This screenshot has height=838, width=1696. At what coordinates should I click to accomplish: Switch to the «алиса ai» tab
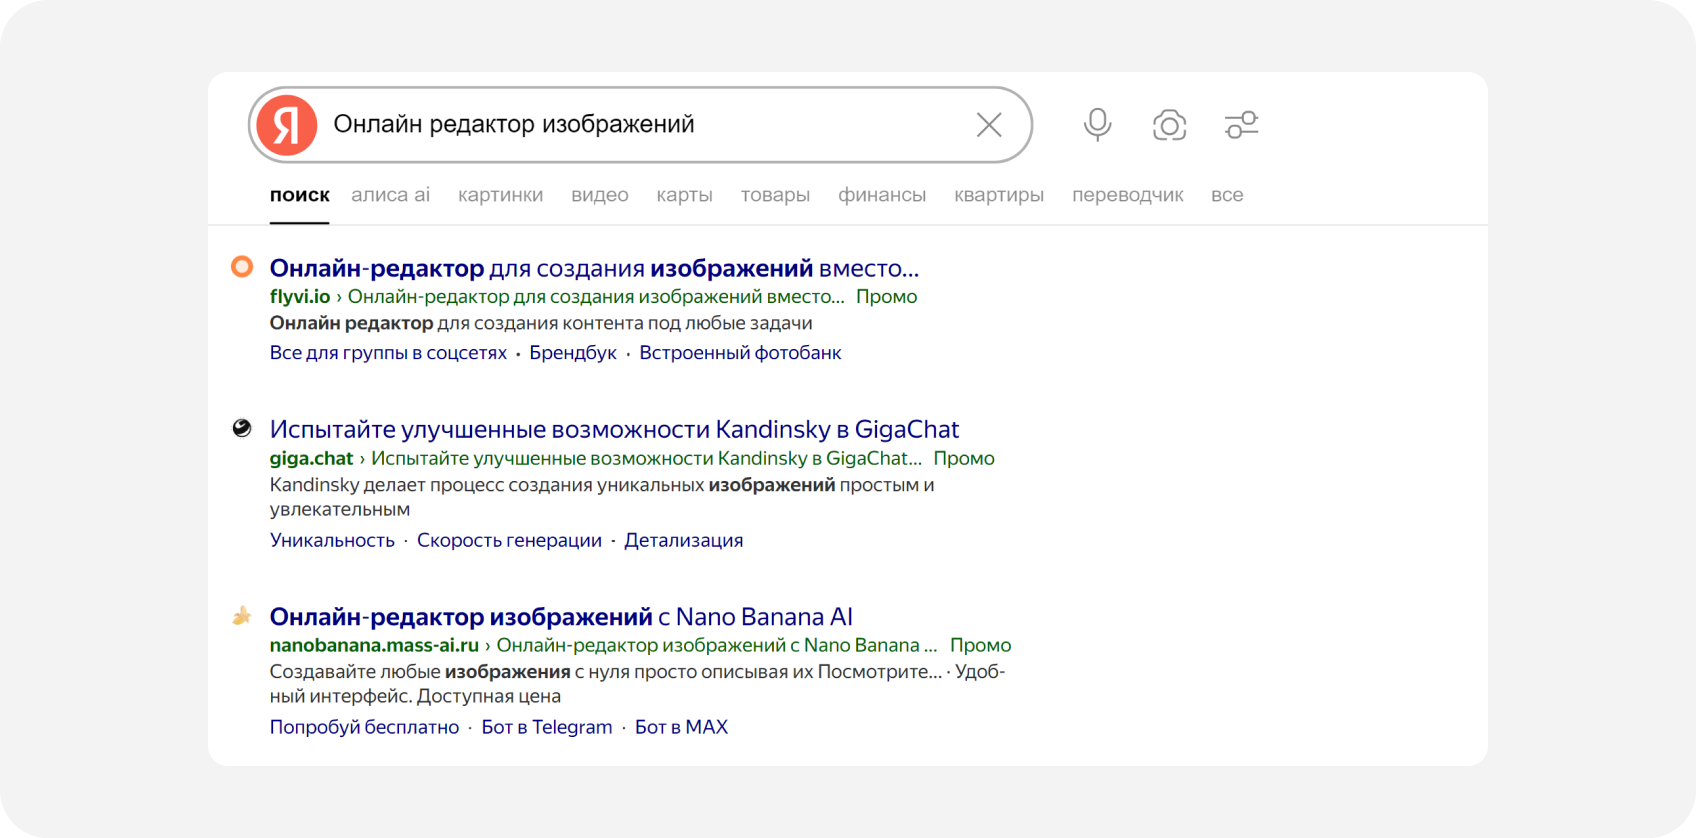[390, 195]
